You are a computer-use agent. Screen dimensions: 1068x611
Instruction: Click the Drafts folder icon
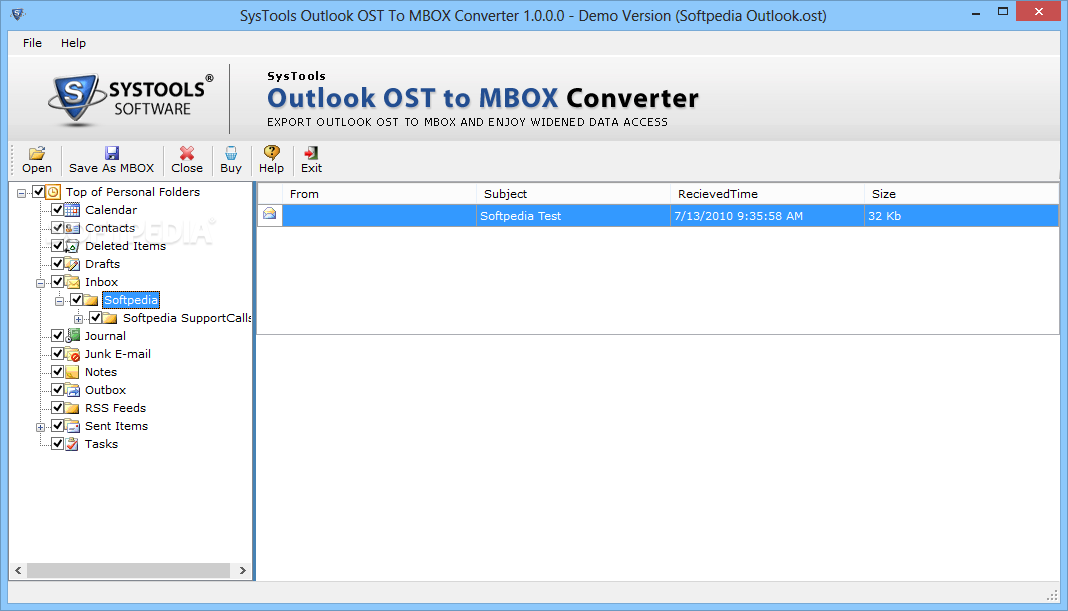click(72, 264)
